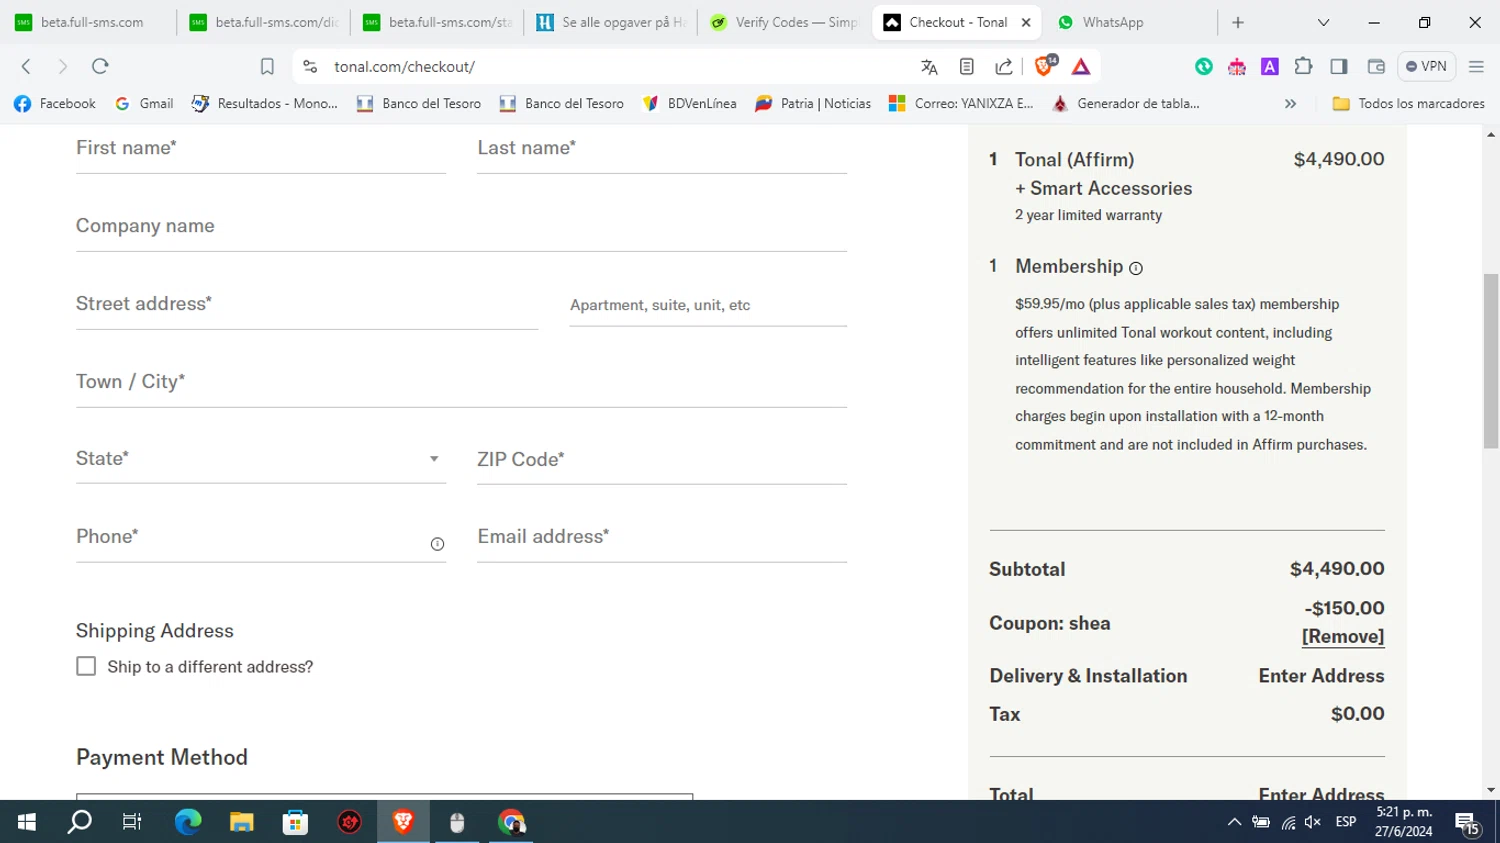Open the Brave wallet icon
The image size is (1500, 843).
1376,67
